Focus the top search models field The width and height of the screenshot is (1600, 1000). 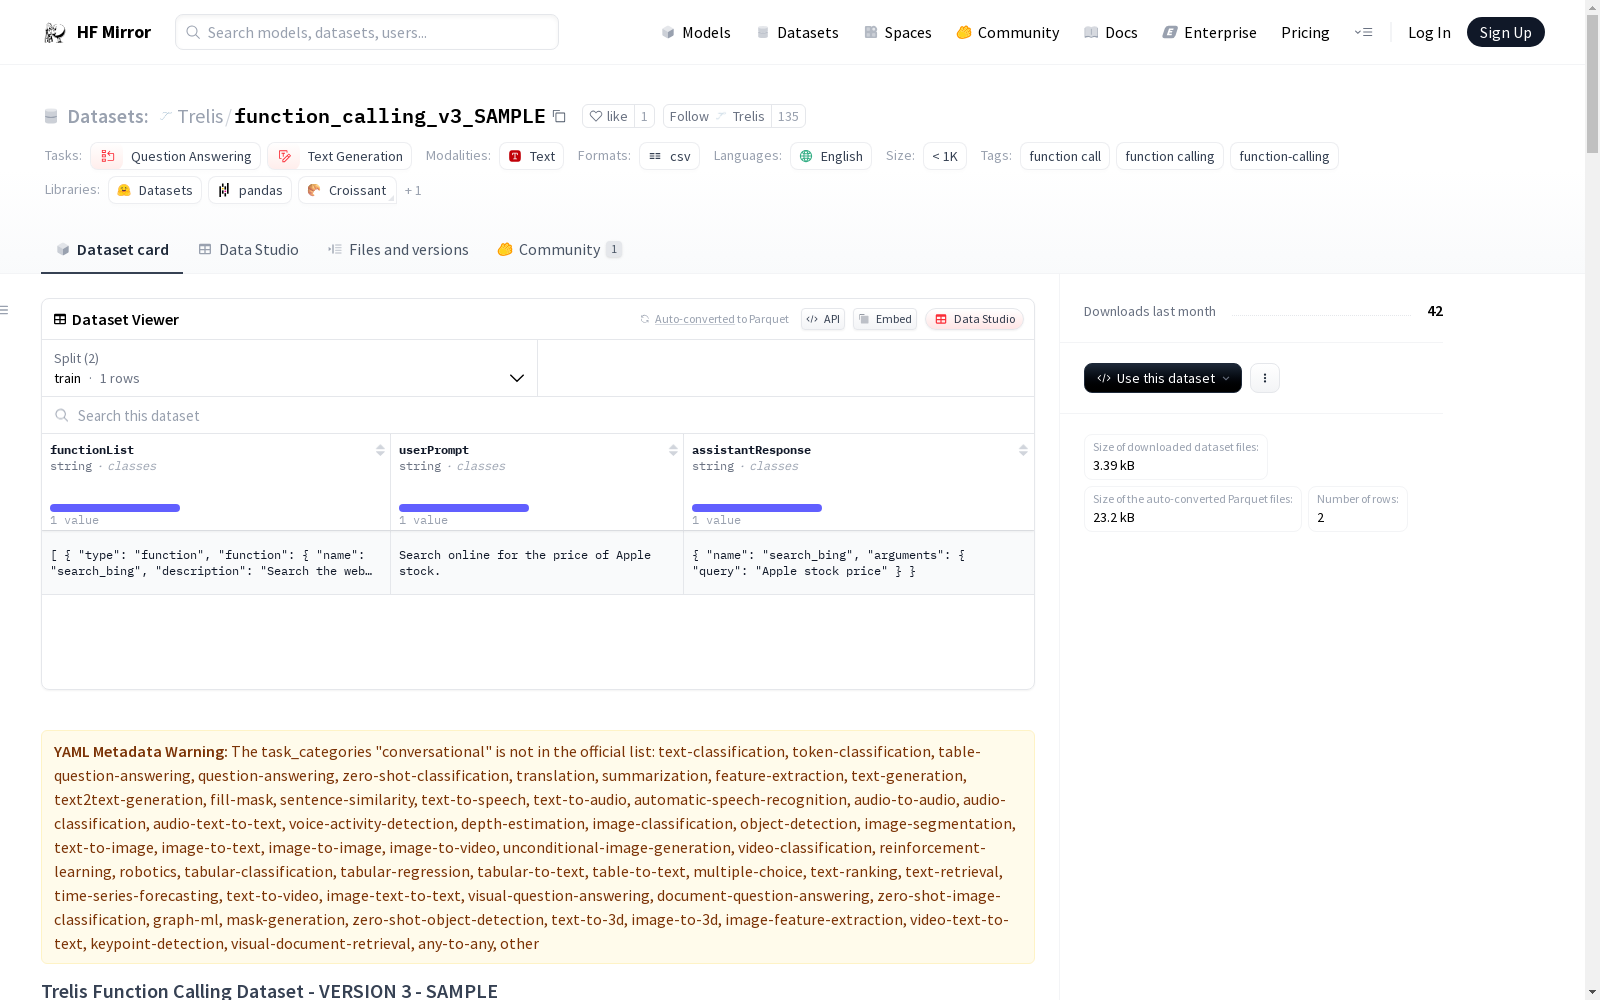(x=367, y=32)
